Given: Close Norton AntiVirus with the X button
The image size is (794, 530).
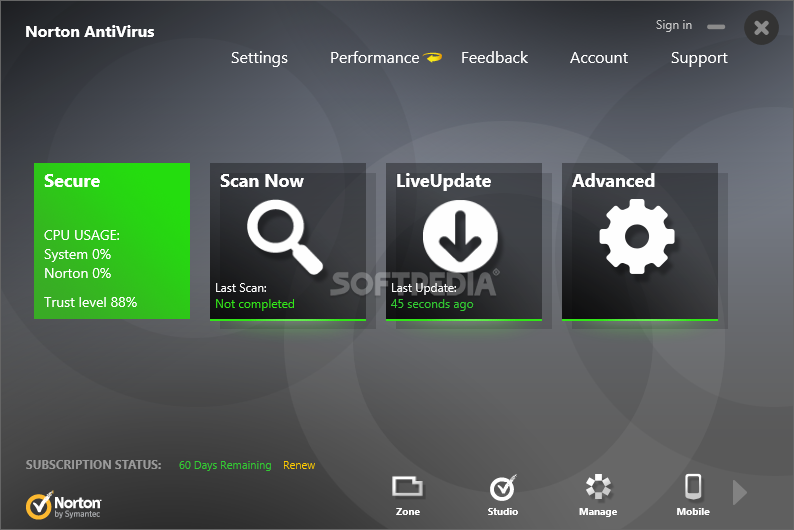Looking at the screenshot, I should click(761, 27).
